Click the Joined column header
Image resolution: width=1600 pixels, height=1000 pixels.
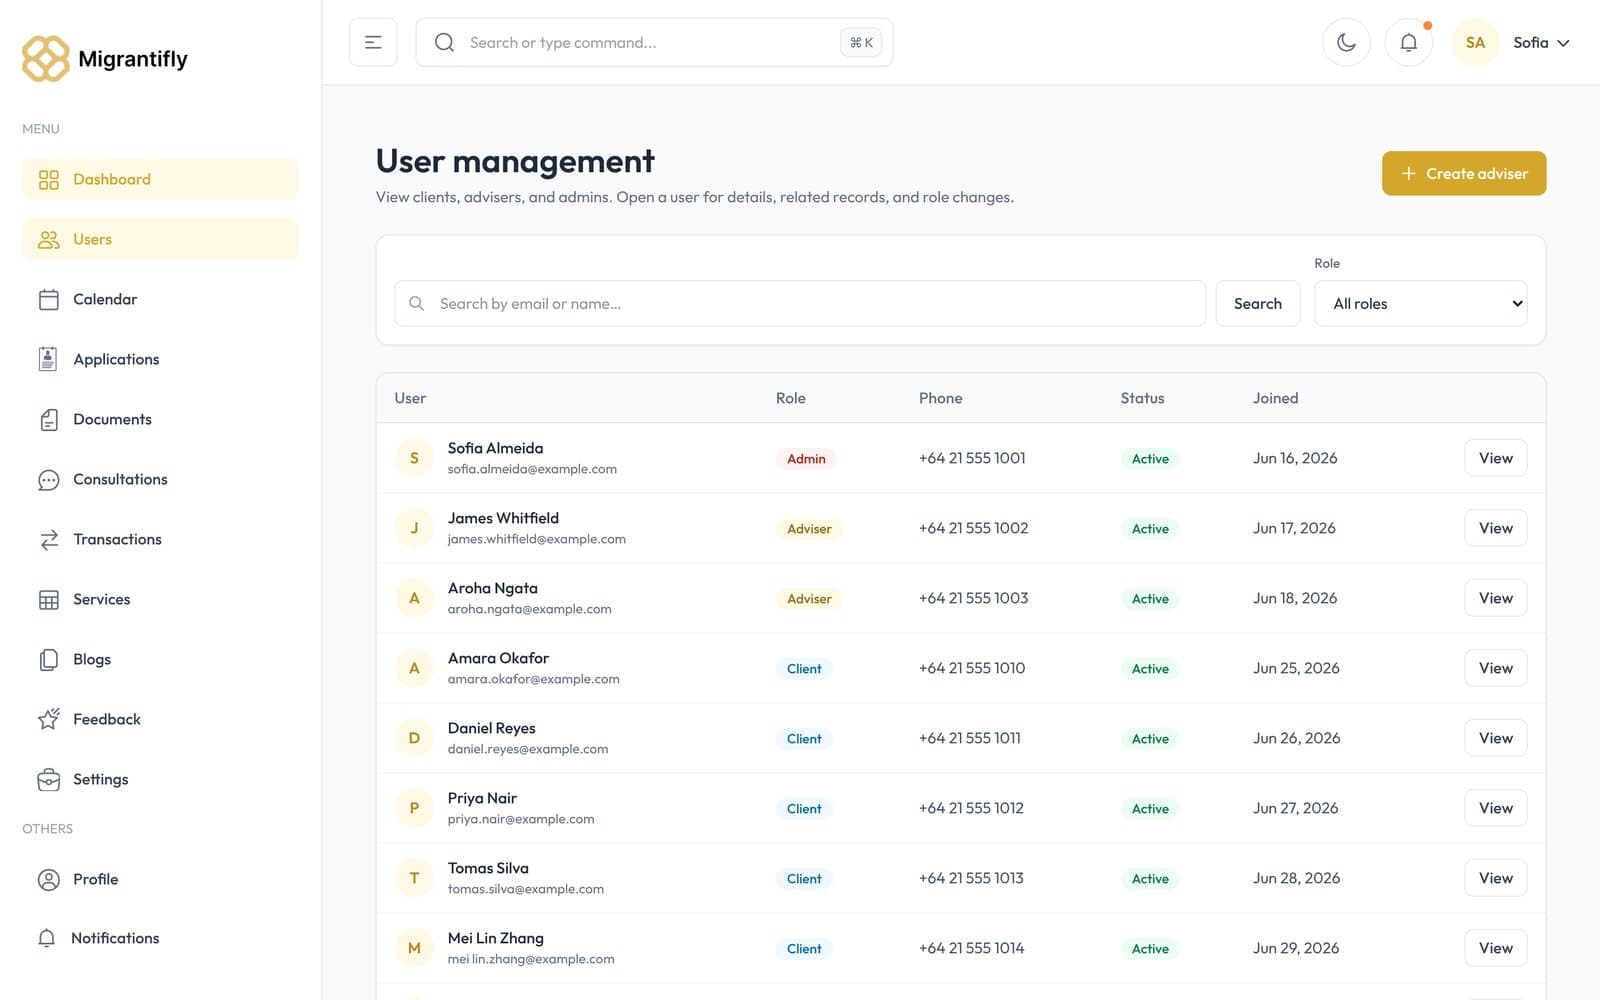click(x=1276, y=398)
